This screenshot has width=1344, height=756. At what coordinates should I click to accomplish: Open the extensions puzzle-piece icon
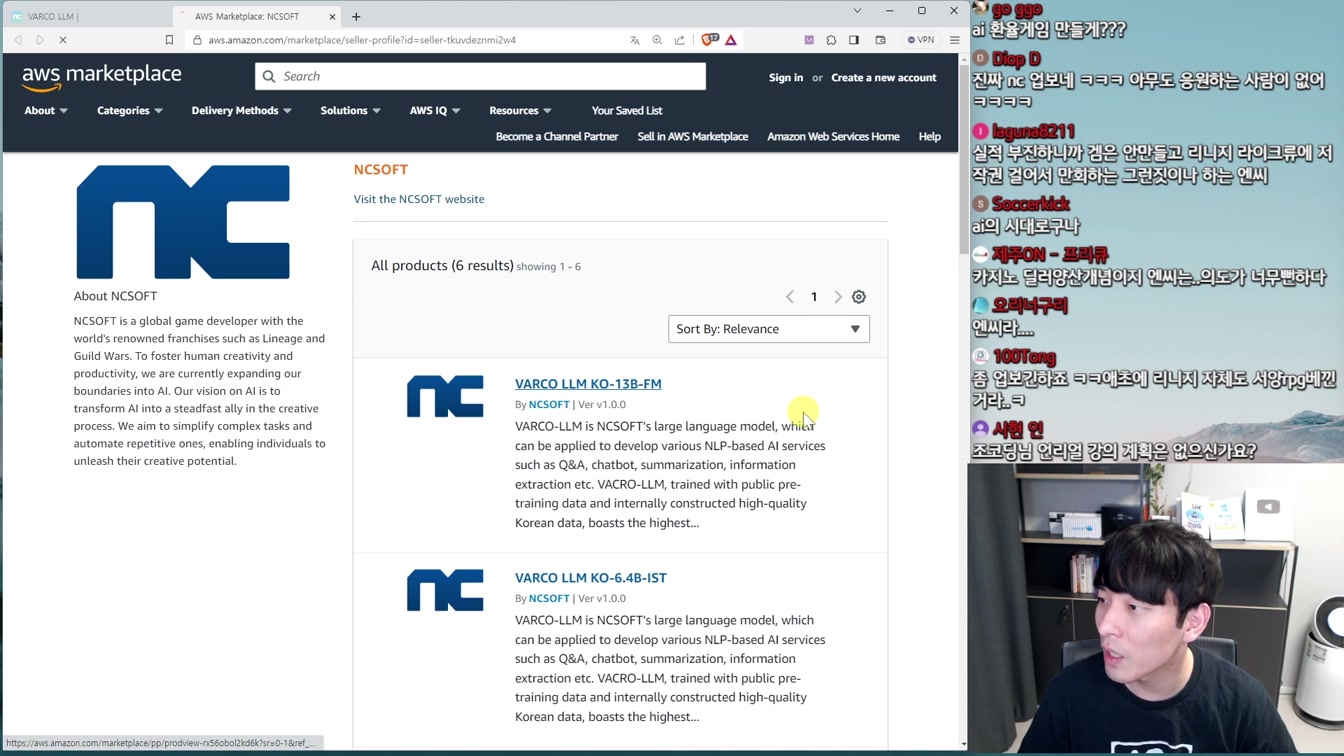point(831,40)
